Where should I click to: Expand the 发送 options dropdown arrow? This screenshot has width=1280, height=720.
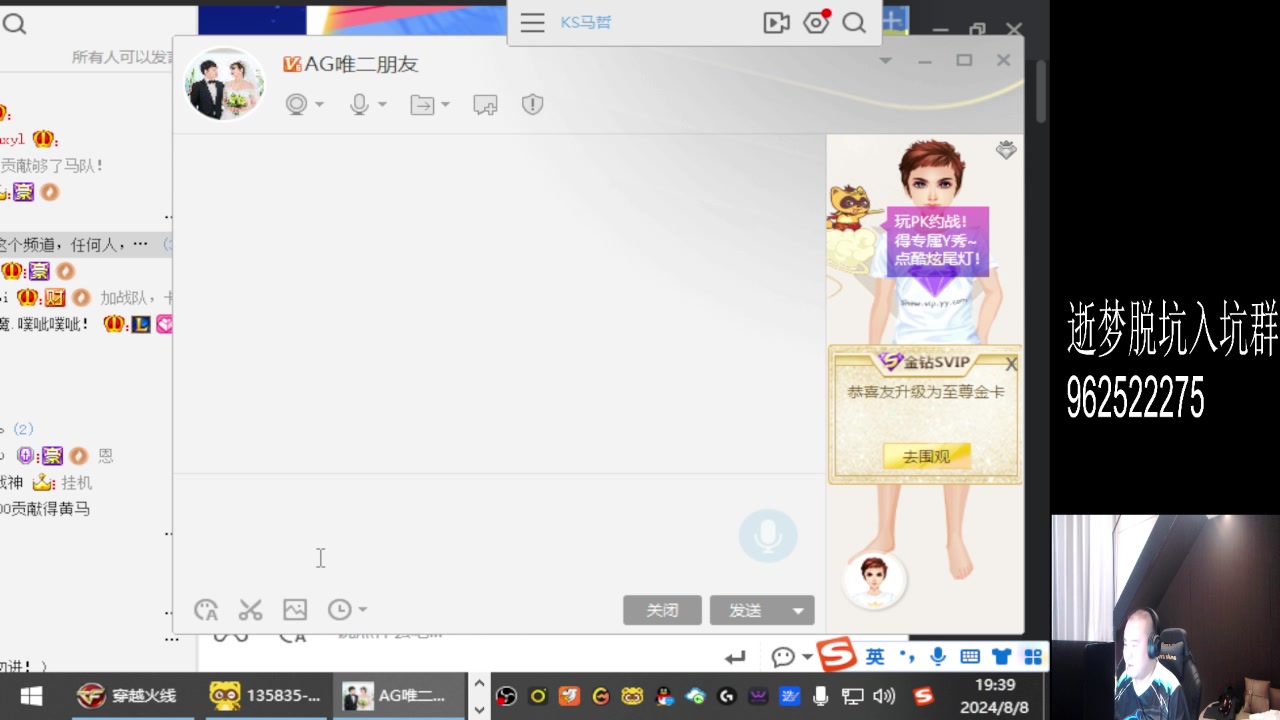[798, 610]
